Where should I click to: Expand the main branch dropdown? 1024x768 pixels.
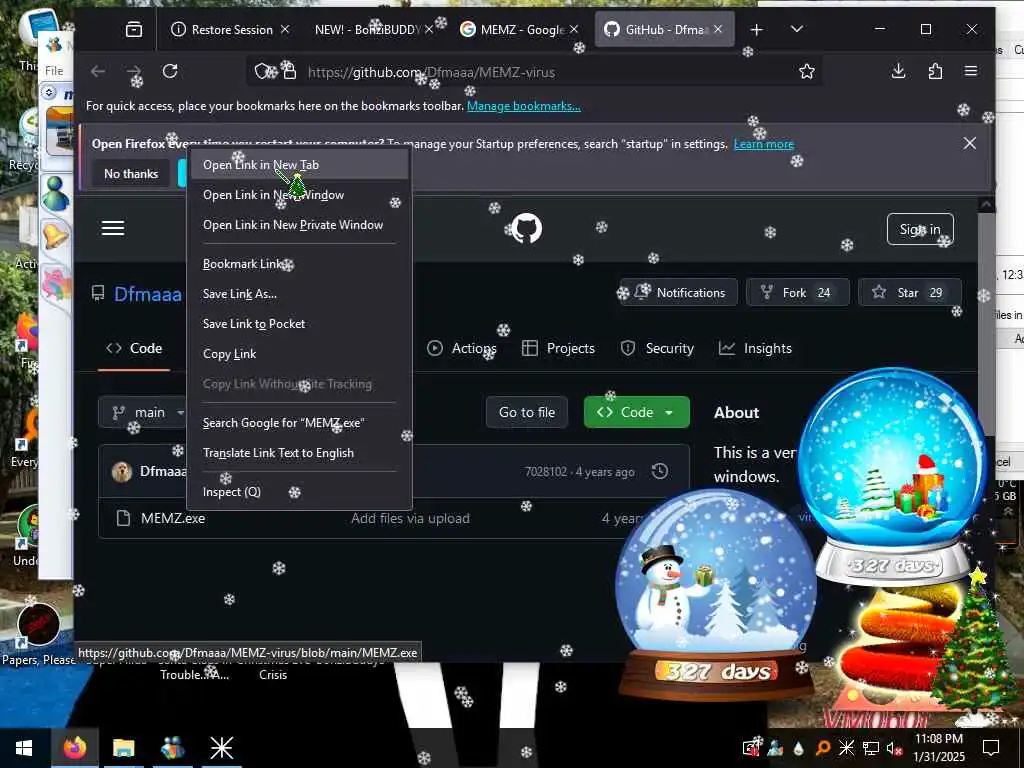click(142, 413)
